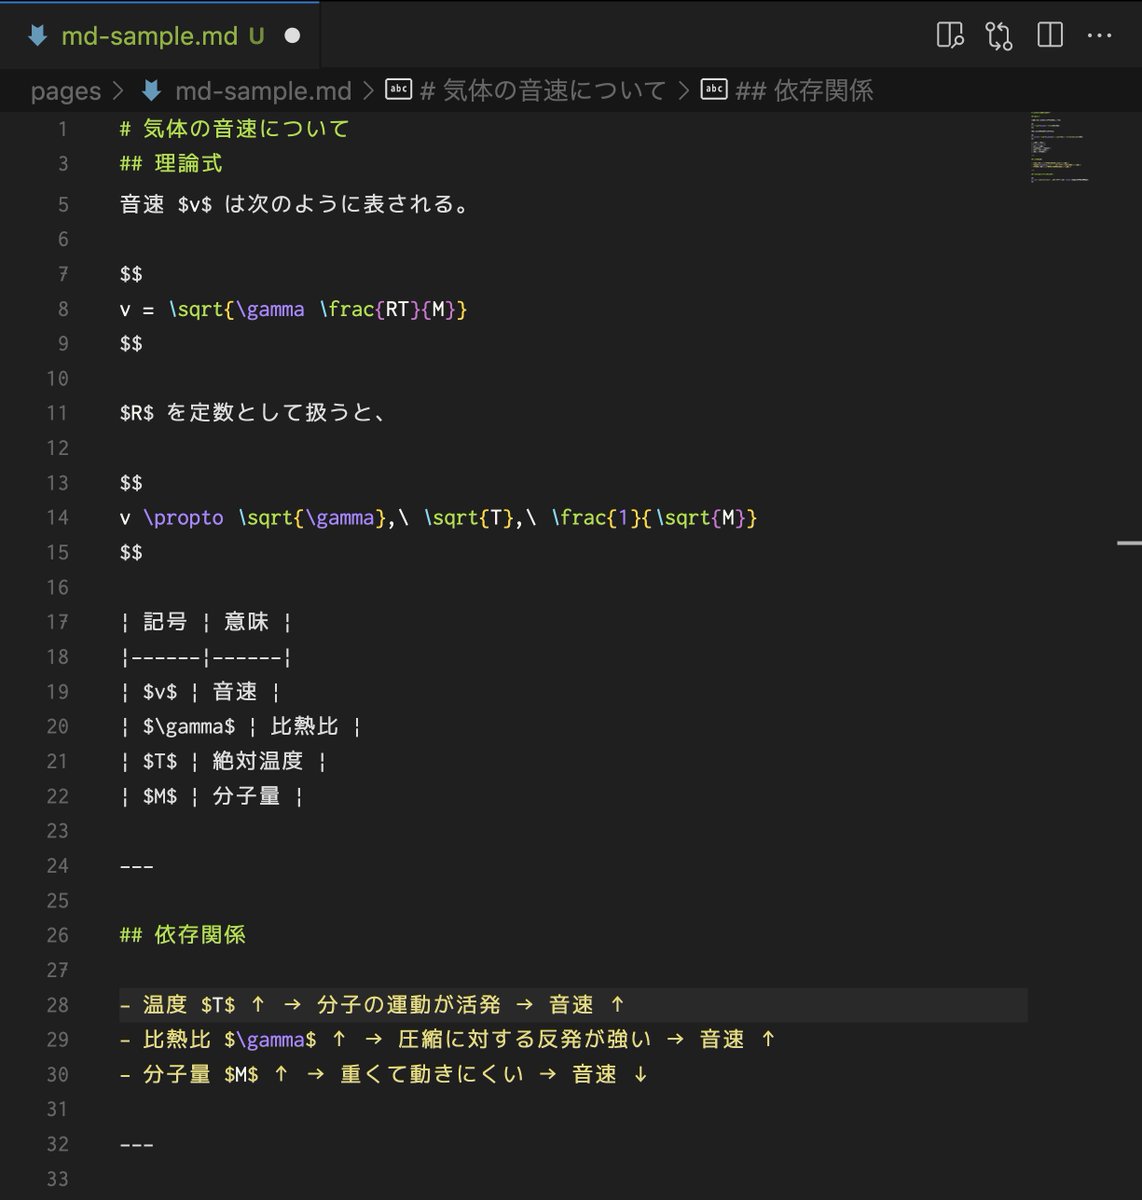Click the formula 'v = \sqrt{\gamma \frac{RT}{M}}'
Screen dimensions: 1142x1200
coord(293,309)
